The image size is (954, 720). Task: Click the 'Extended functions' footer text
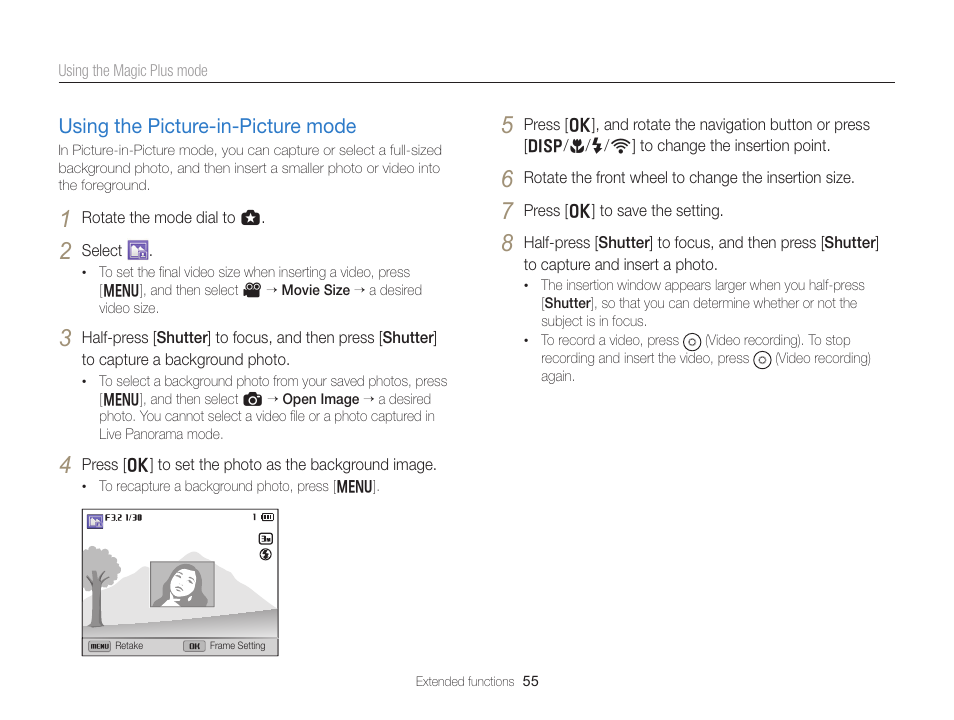click(465, 681)
